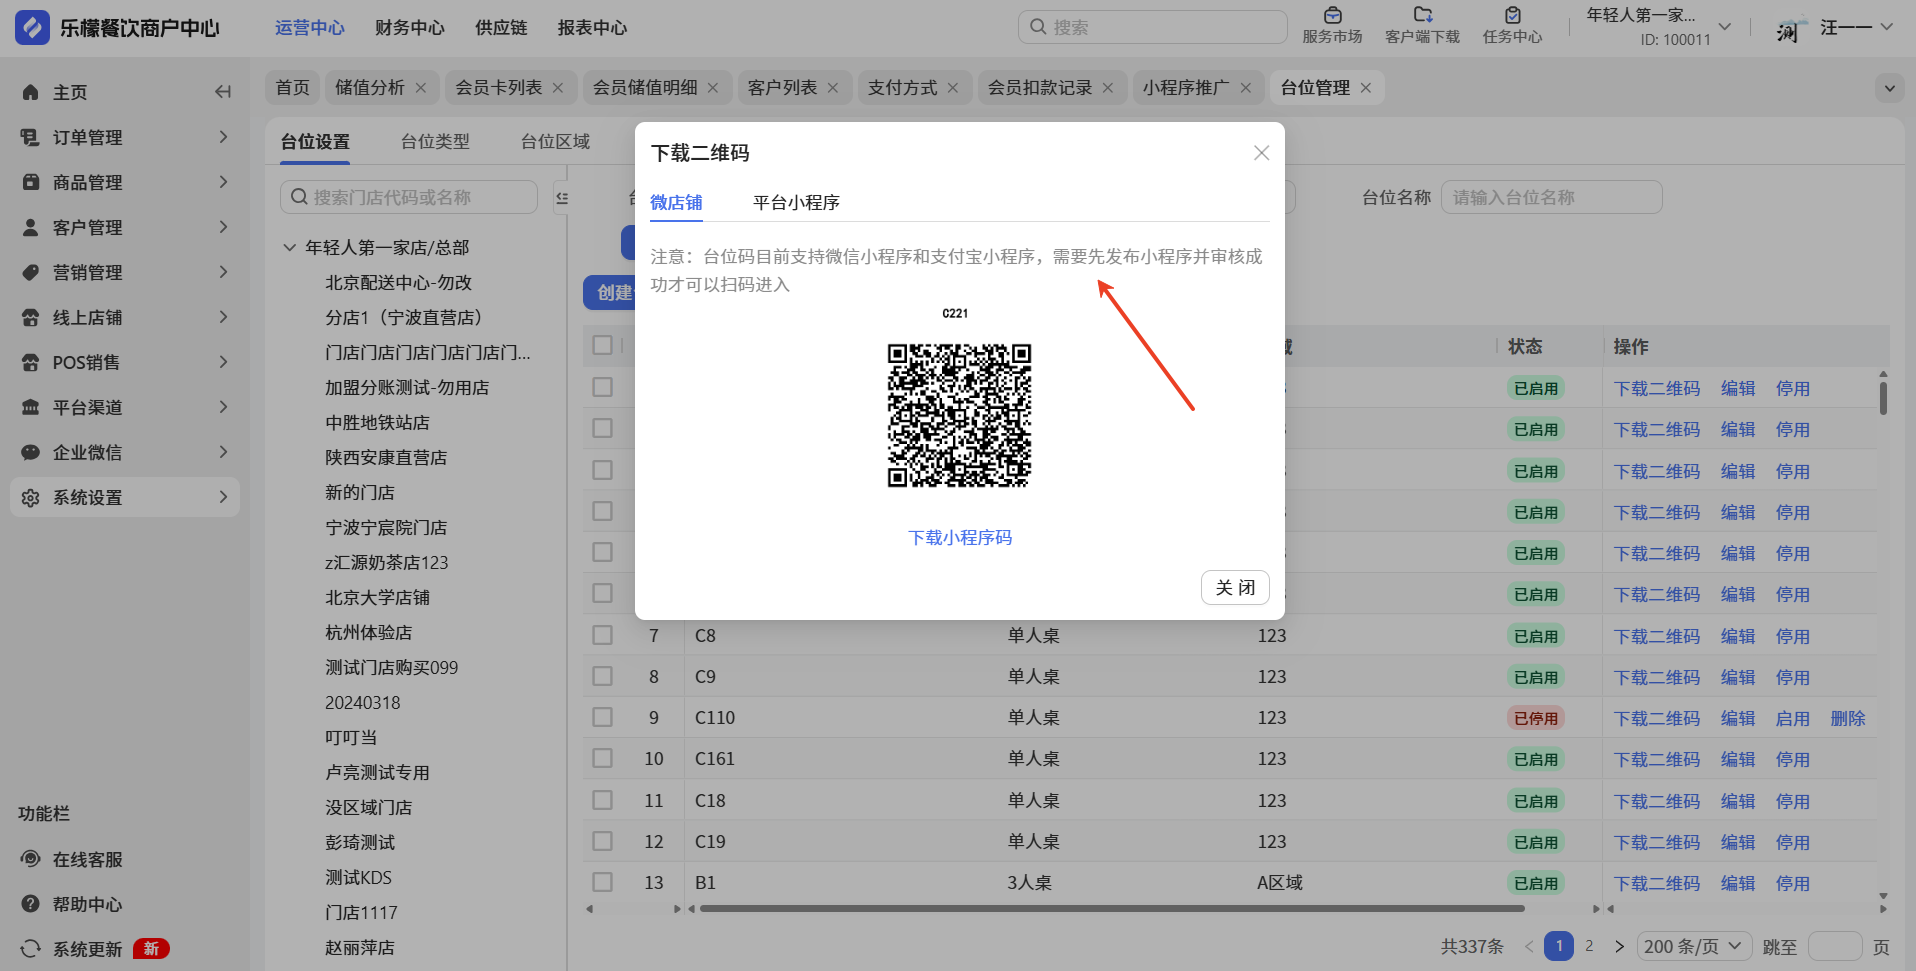1916x971 pixels.
Task: Close the 台位管理 tab with its x
Action: (x=1366, y=88)
